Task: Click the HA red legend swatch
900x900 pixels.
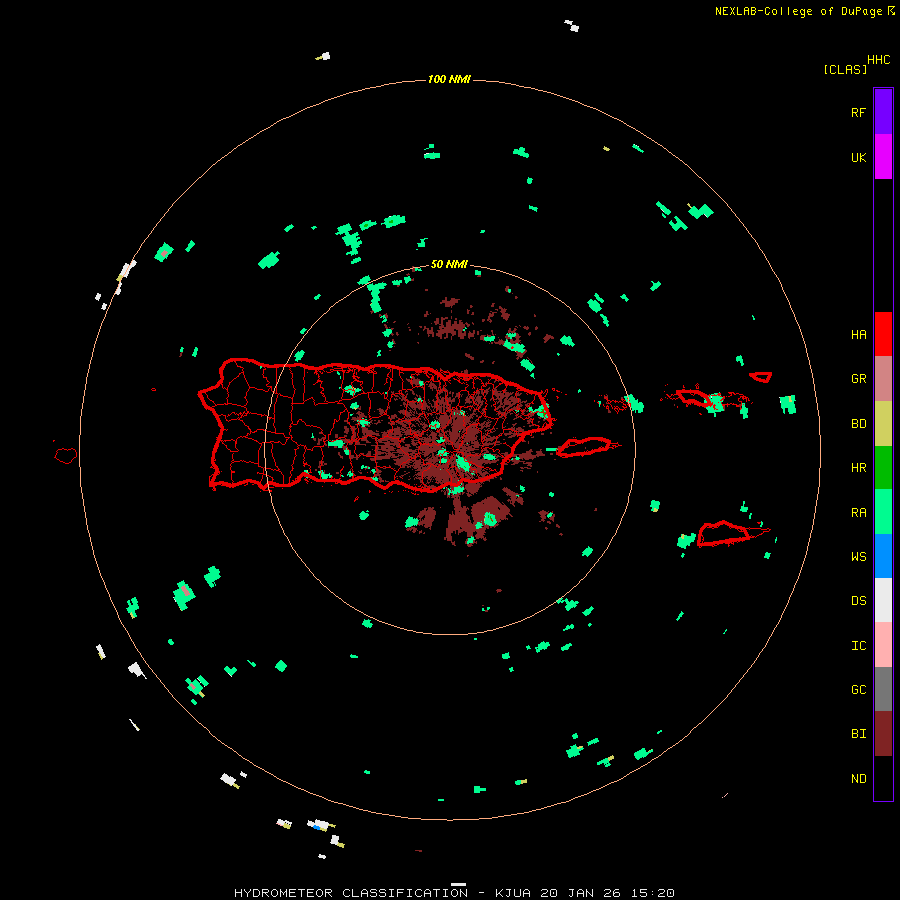Action: 883,334
